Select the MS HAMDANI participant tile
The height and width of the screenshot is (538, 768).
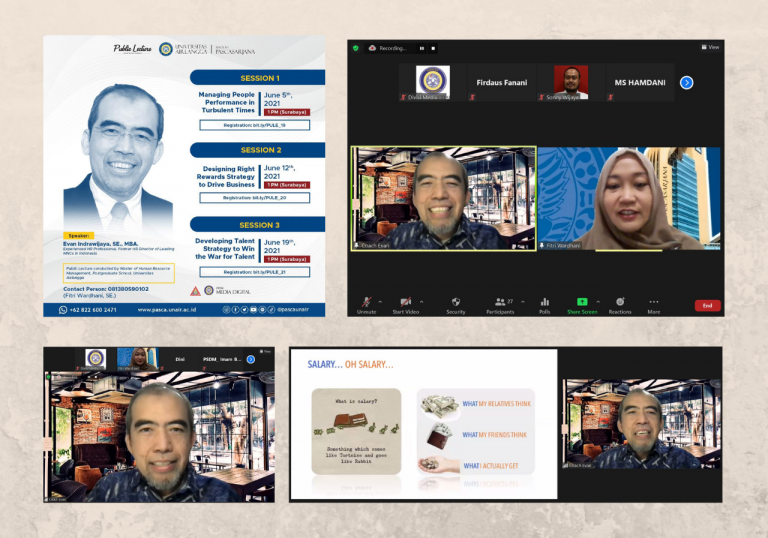[640, 82]
